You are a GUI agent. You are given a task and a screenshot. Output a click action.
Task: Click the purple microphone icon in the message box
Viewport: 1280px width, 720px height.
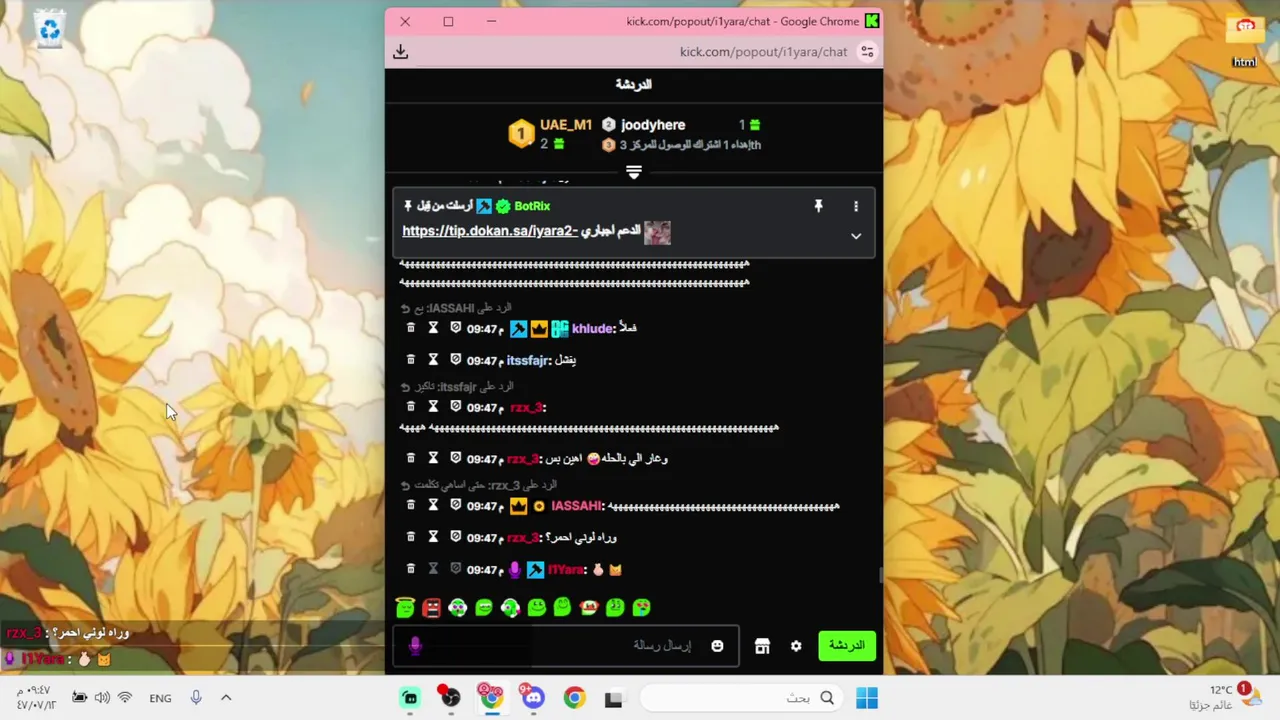point(416,646)
